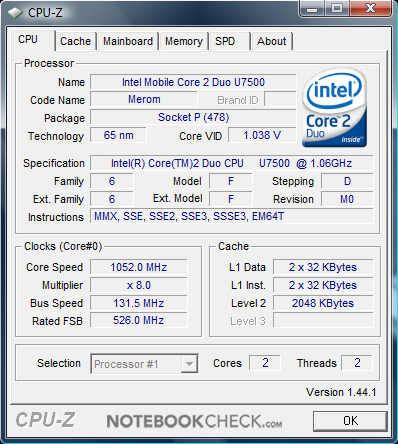
Task: Click the Specification field with 1.06GHz
Action: coord(231,163)
